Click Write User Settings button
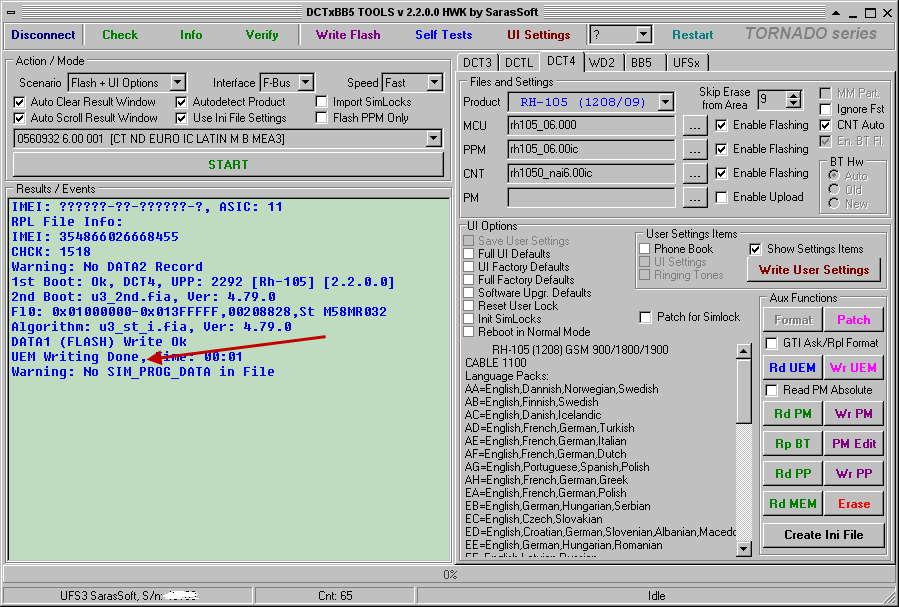 [x=814, y=270]
